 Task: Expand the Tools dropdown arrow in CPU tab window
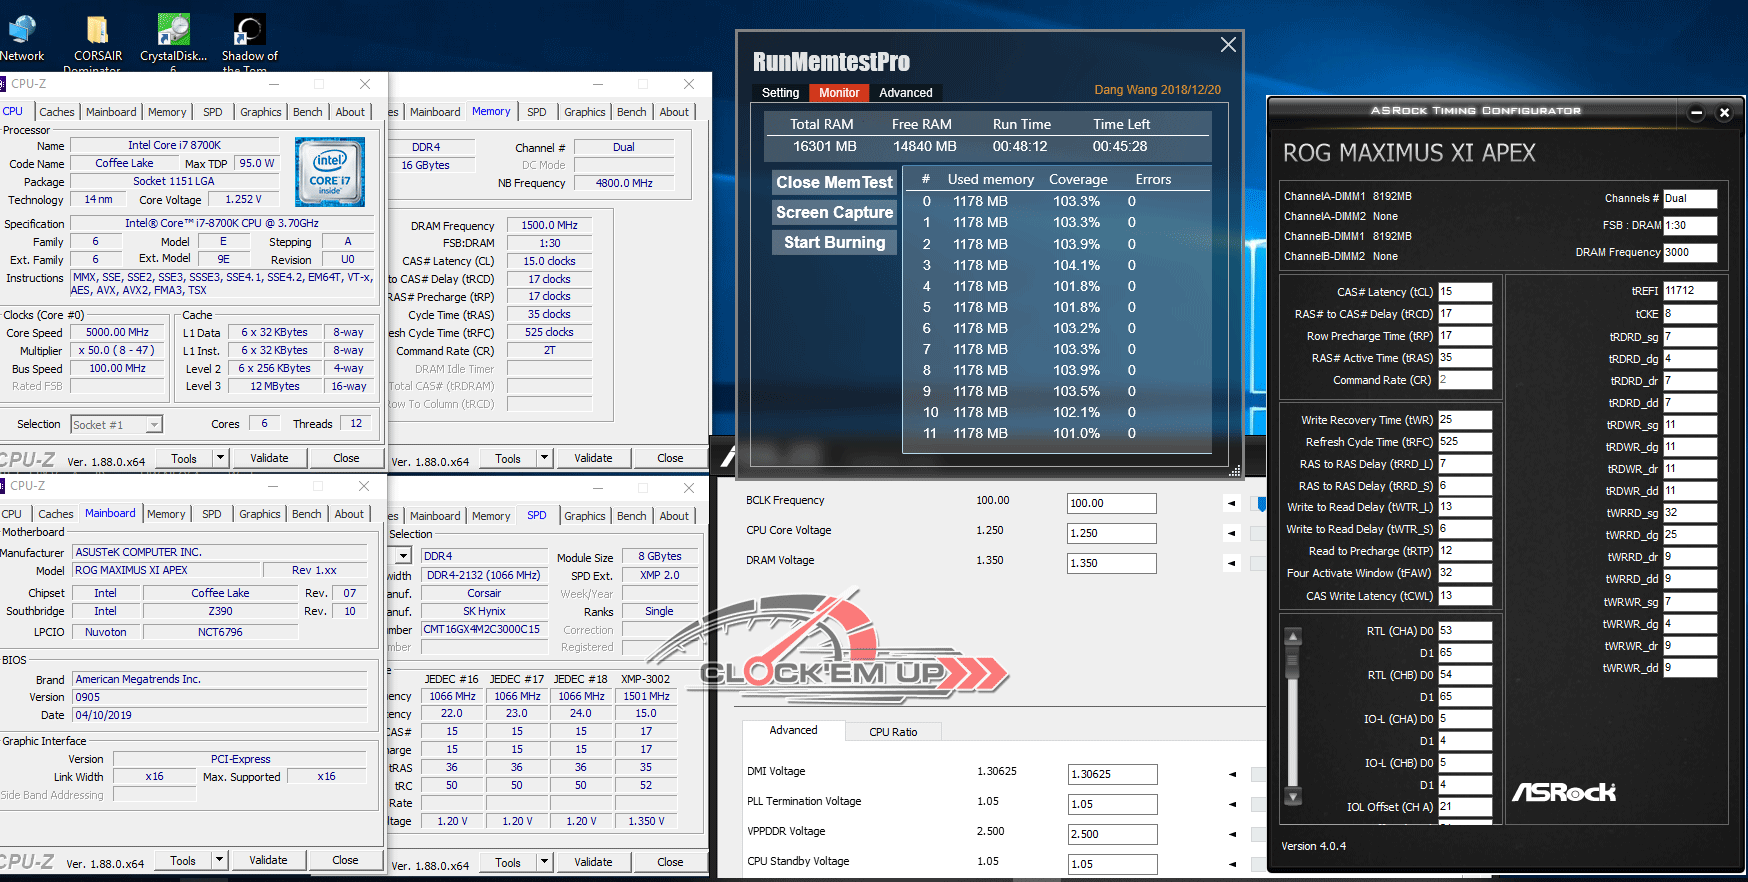point(220,458)
